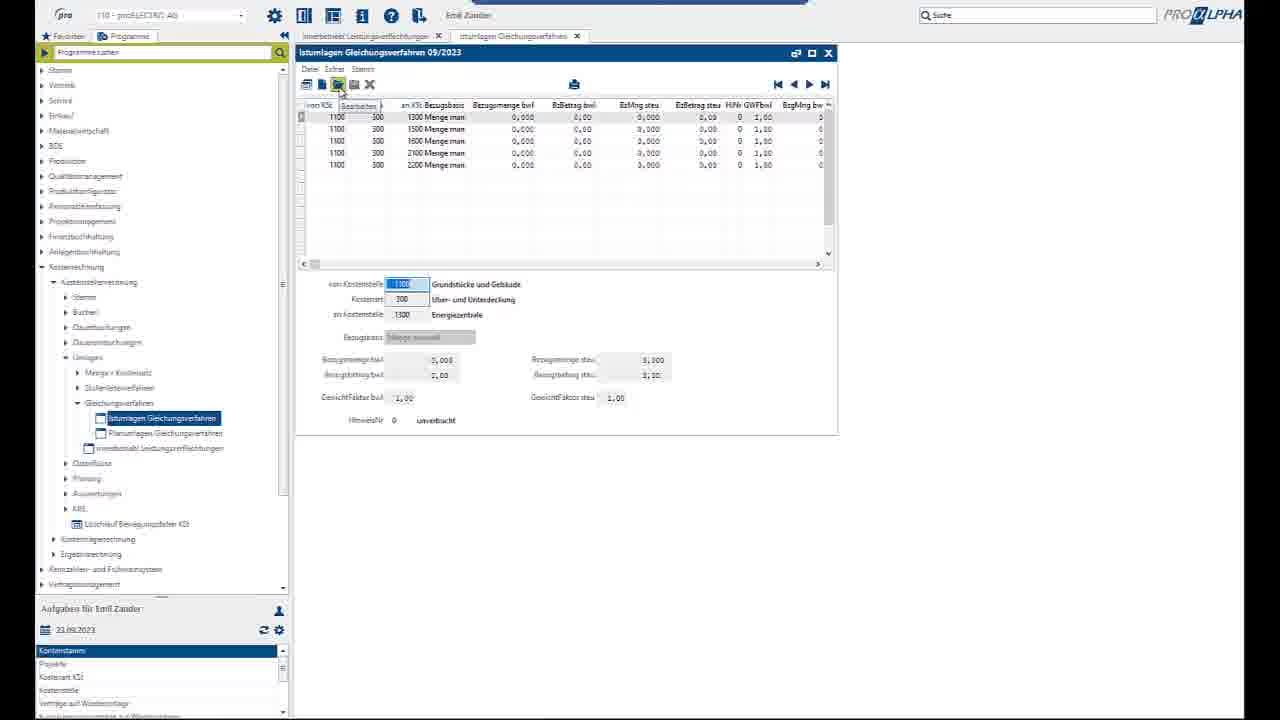Click the search magnifier in program search
Viewport: 1280px width, 720px height.
[280, 52]
